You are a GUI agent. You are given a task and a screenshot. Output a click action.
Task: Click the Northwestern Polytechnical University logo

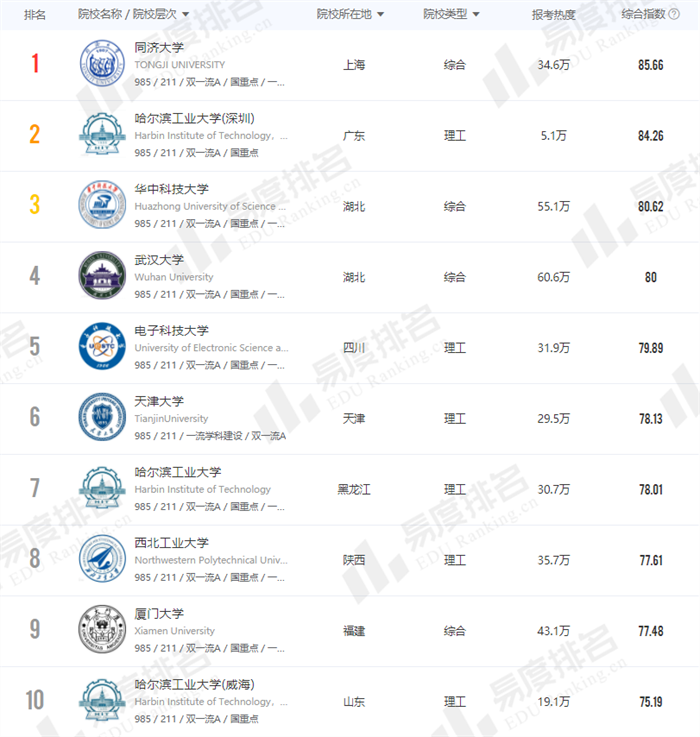point(103,560)
